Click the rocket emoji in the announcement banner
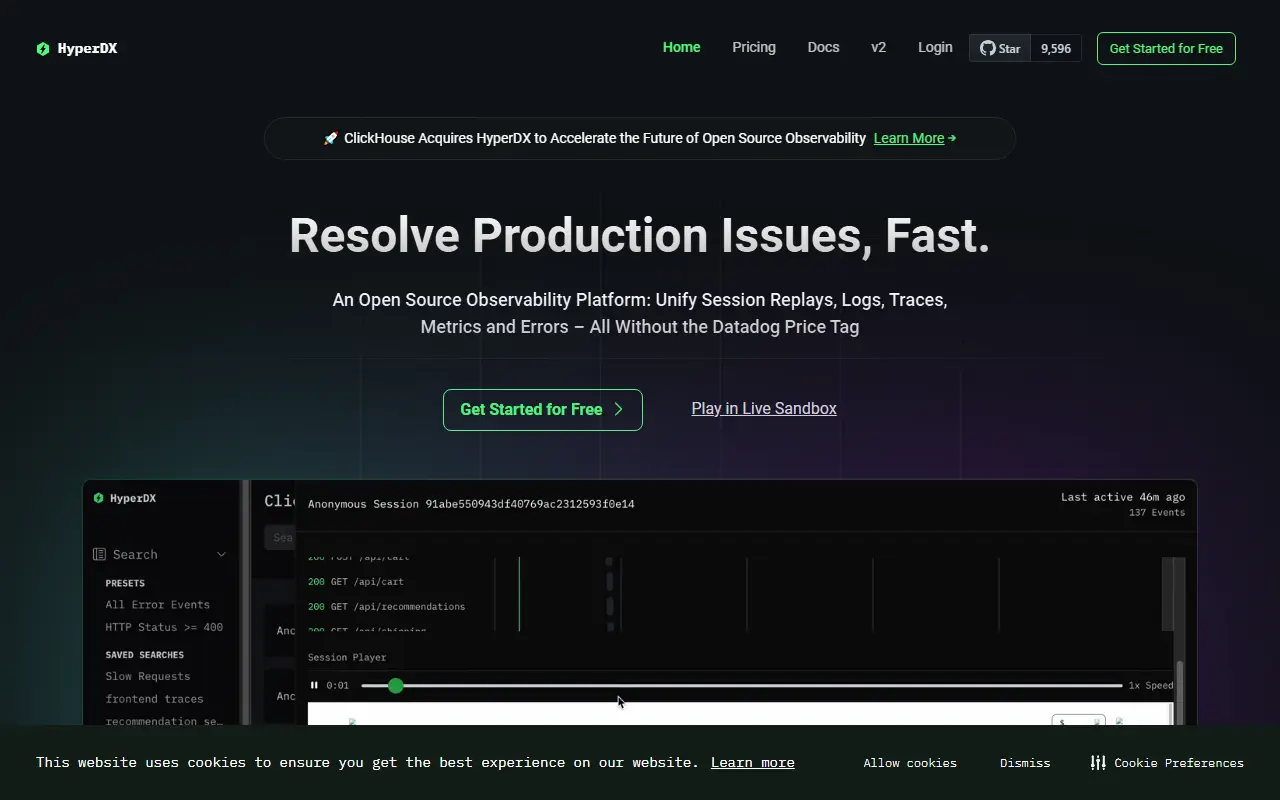This screenshot has width=1280, height=800. click(331, 138)
